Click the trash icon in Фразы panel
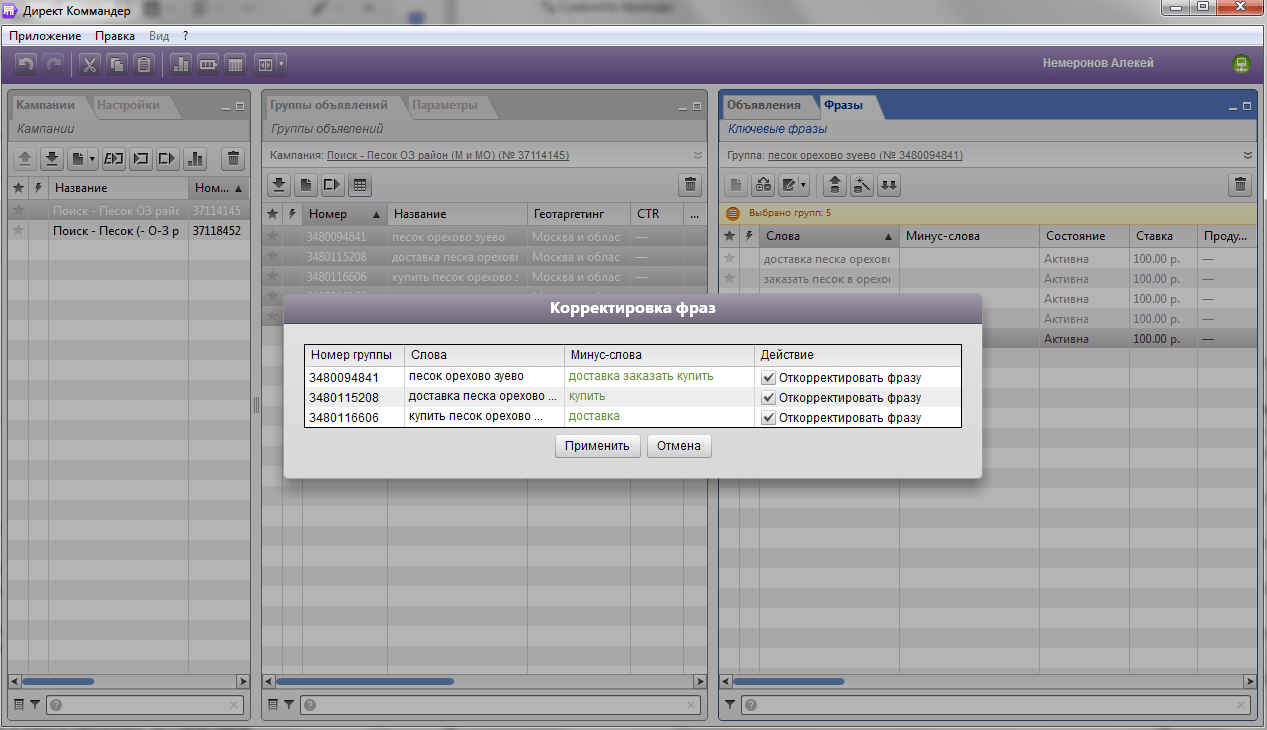 coord(1240,184)
